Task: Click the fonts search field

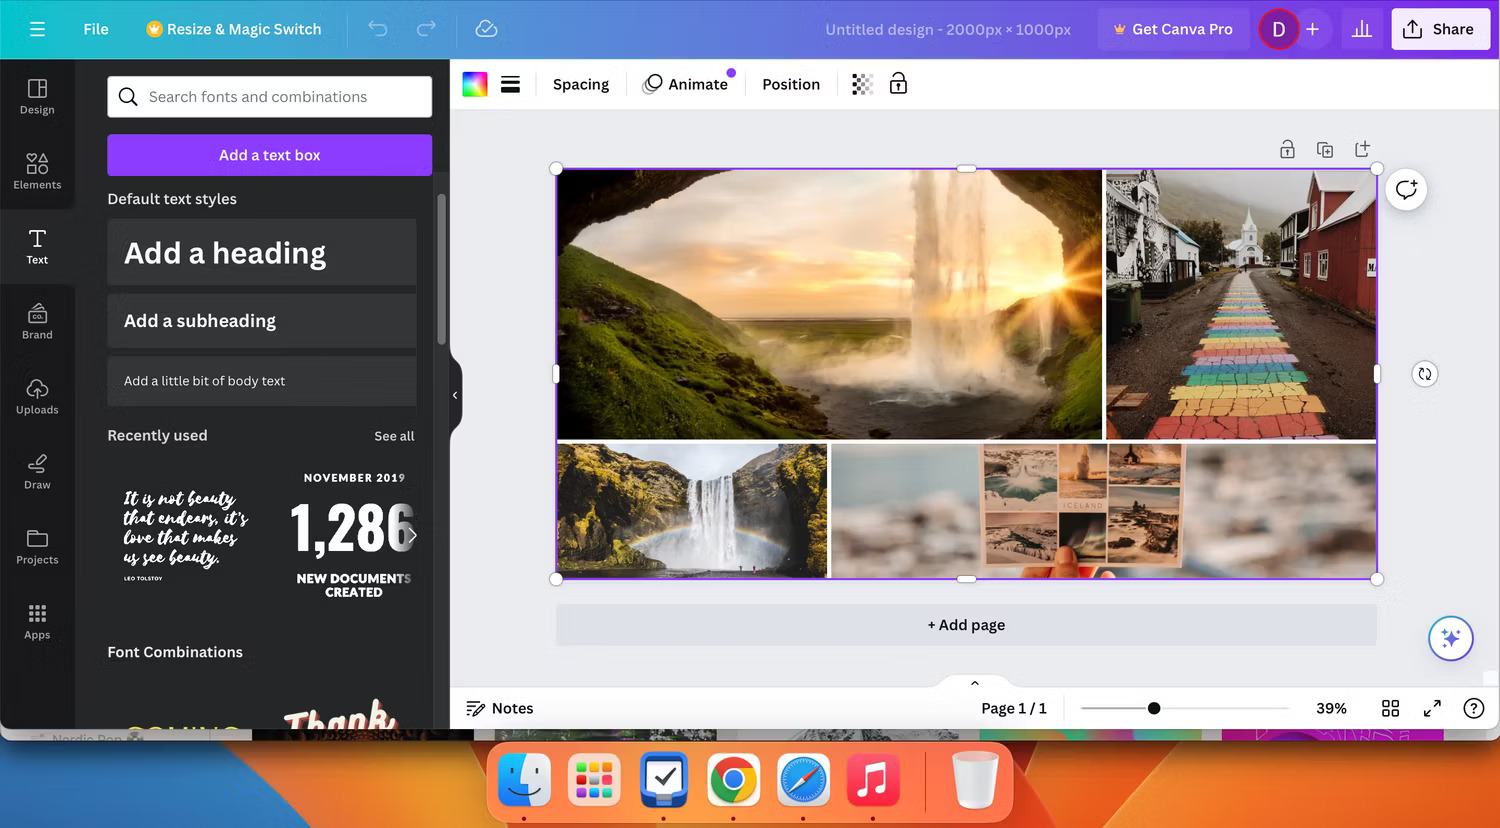Action: tap(269, 96)
